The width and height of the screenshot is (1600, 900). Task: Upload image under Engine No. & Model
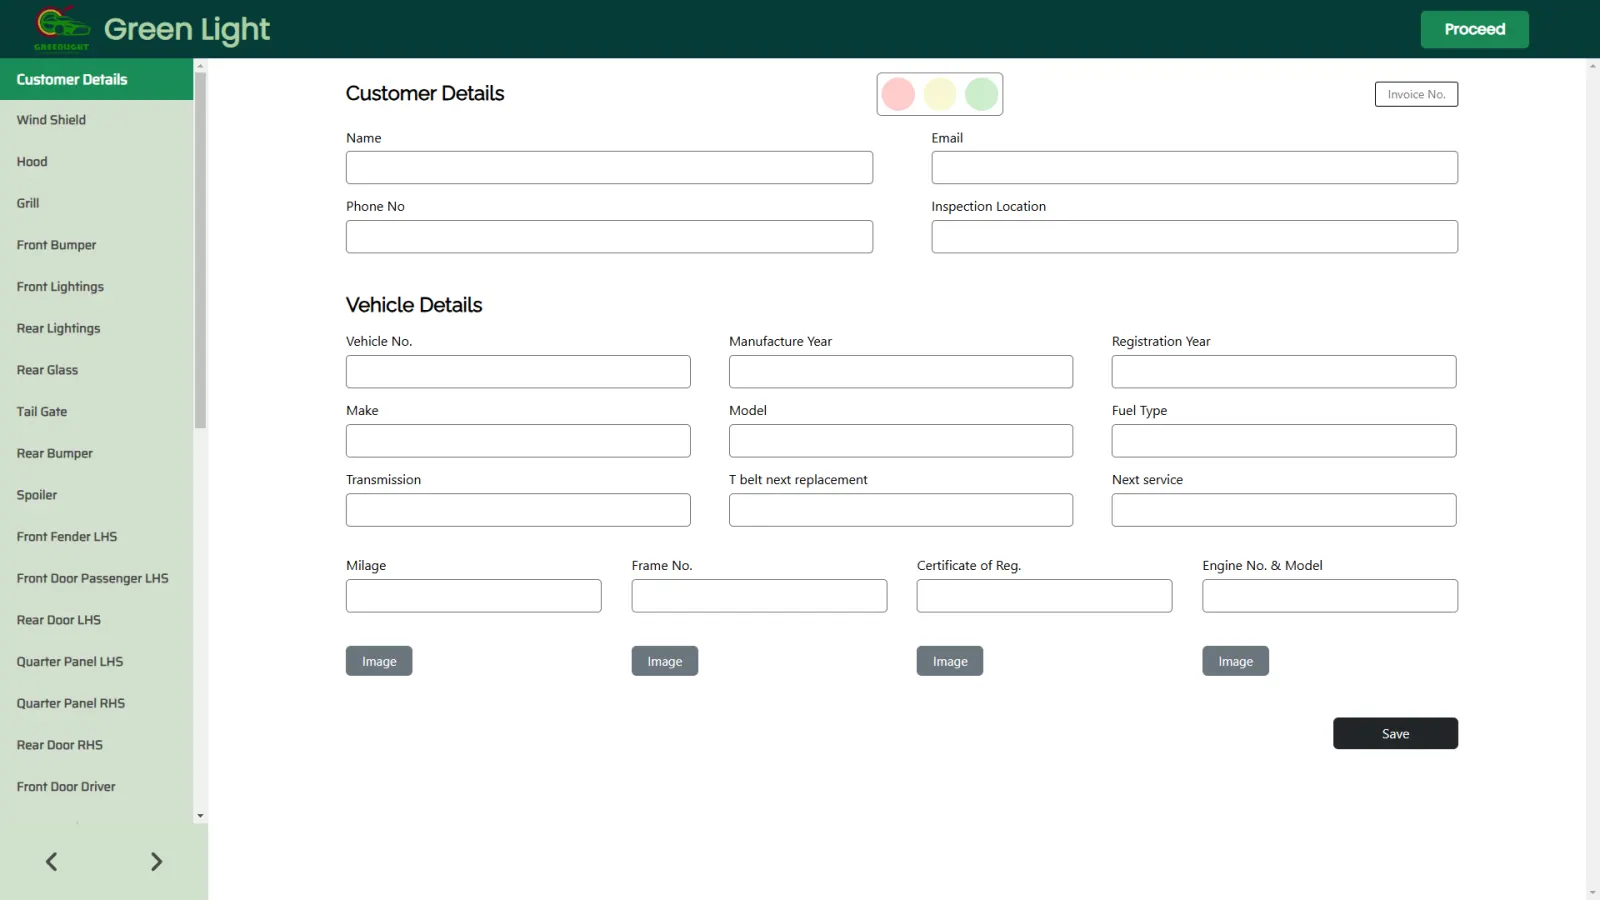point(1235,661)
